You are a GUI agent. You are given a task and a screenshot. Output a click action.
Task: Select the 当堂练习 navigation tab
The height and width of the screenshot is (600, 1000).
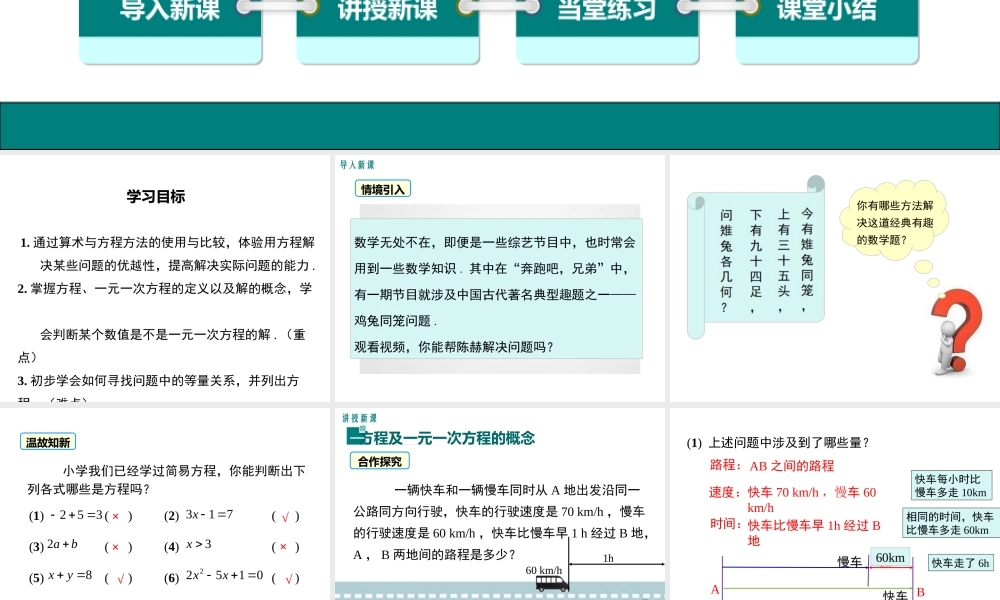607,31
